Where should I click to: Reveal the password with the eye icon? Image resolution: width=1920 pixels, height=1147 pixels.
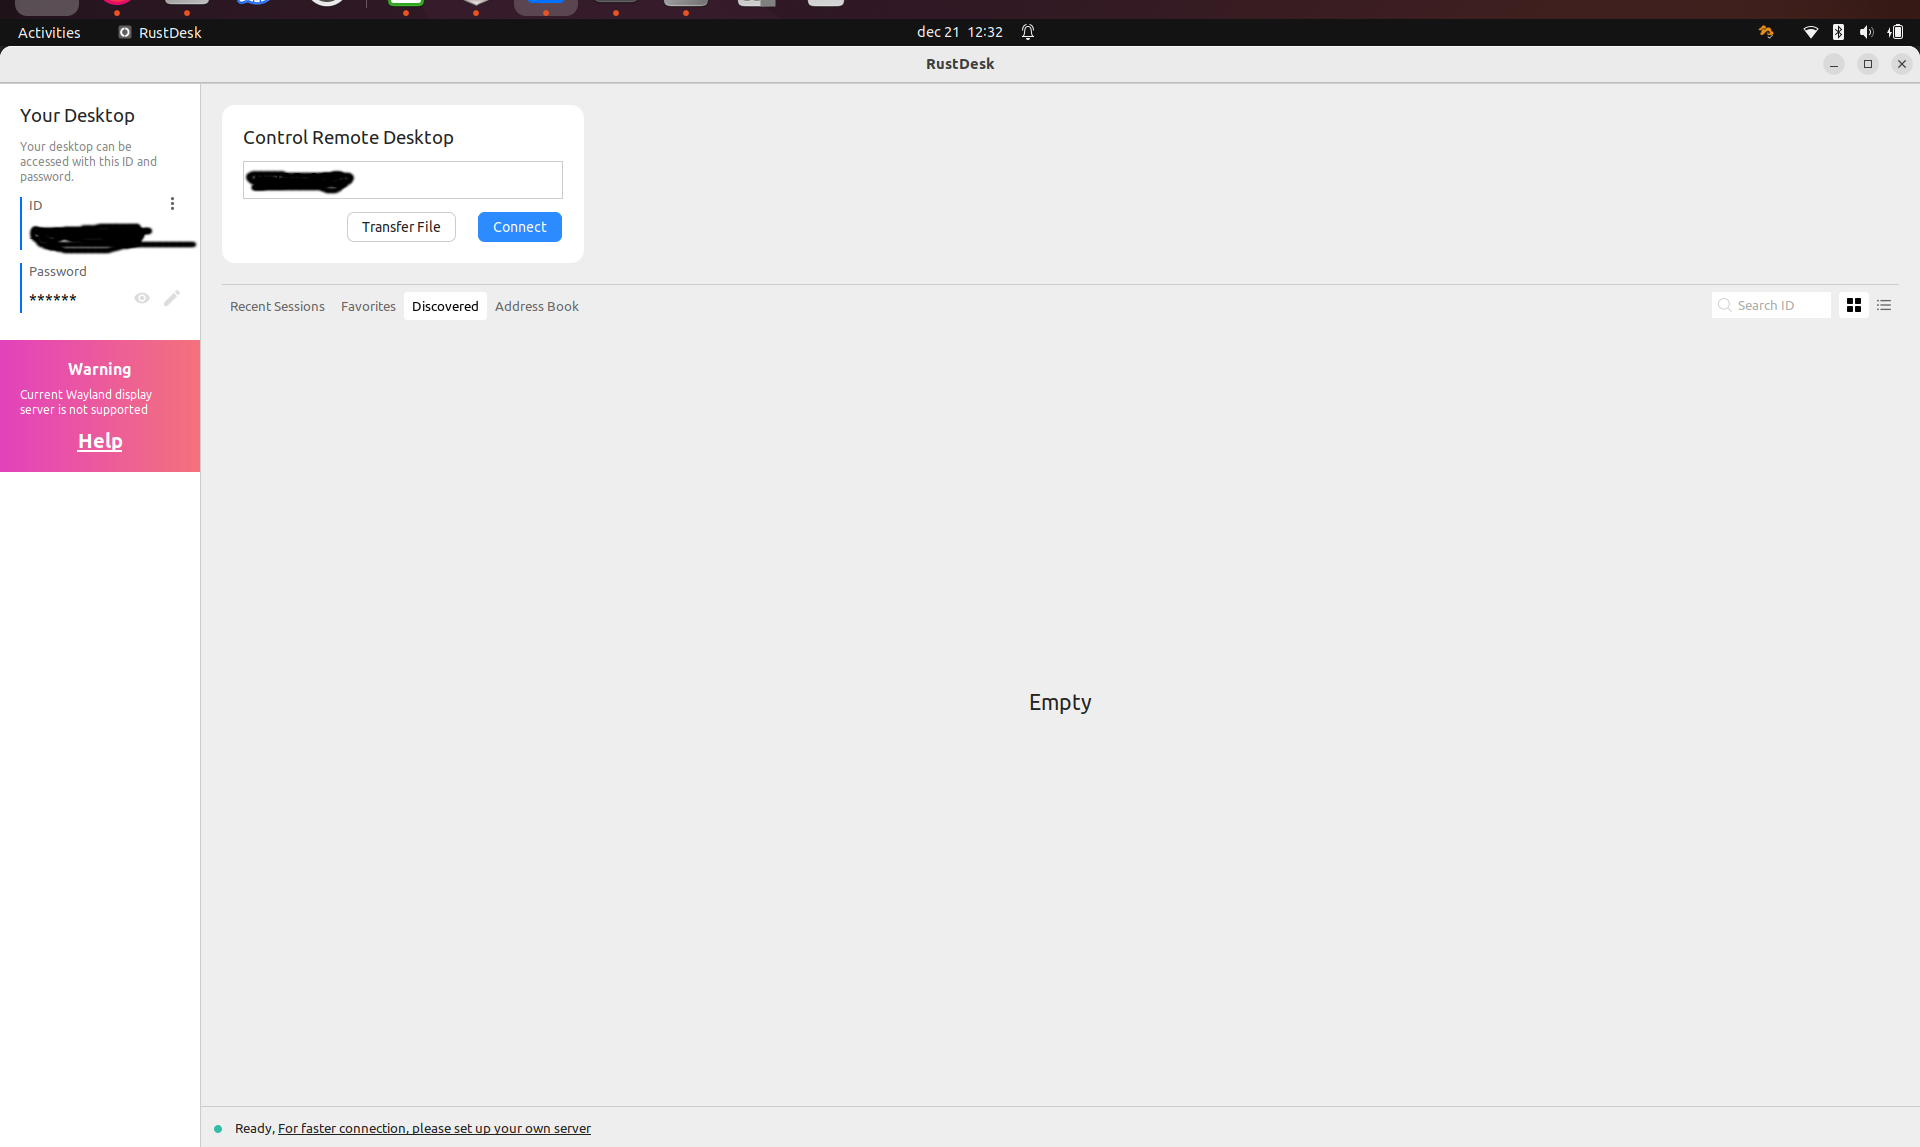click(141, 297)
